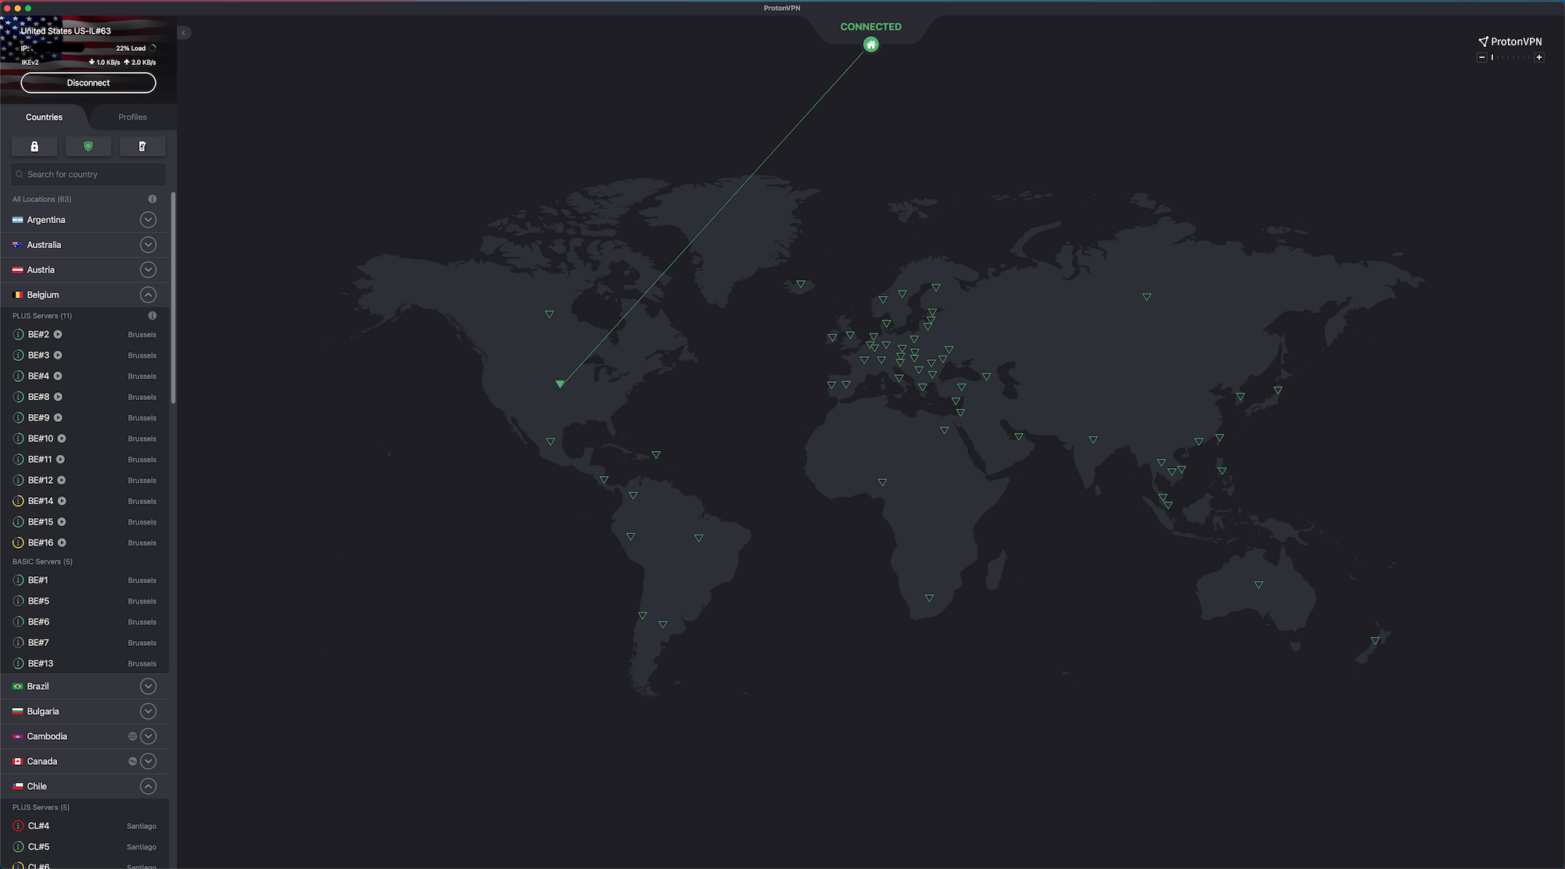Collapse the Belgium server list
Viewport: 1565px width, 869px height.
147,294
